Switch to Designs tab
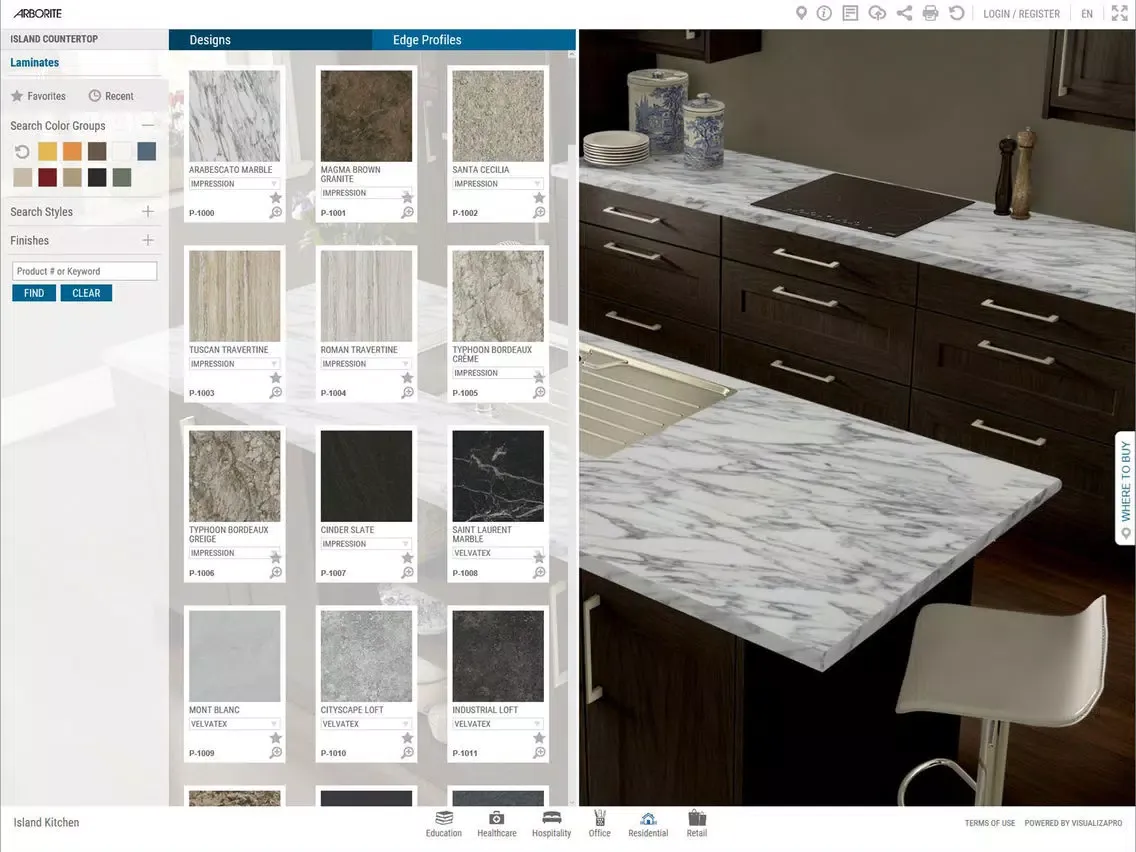 (270, 40)
